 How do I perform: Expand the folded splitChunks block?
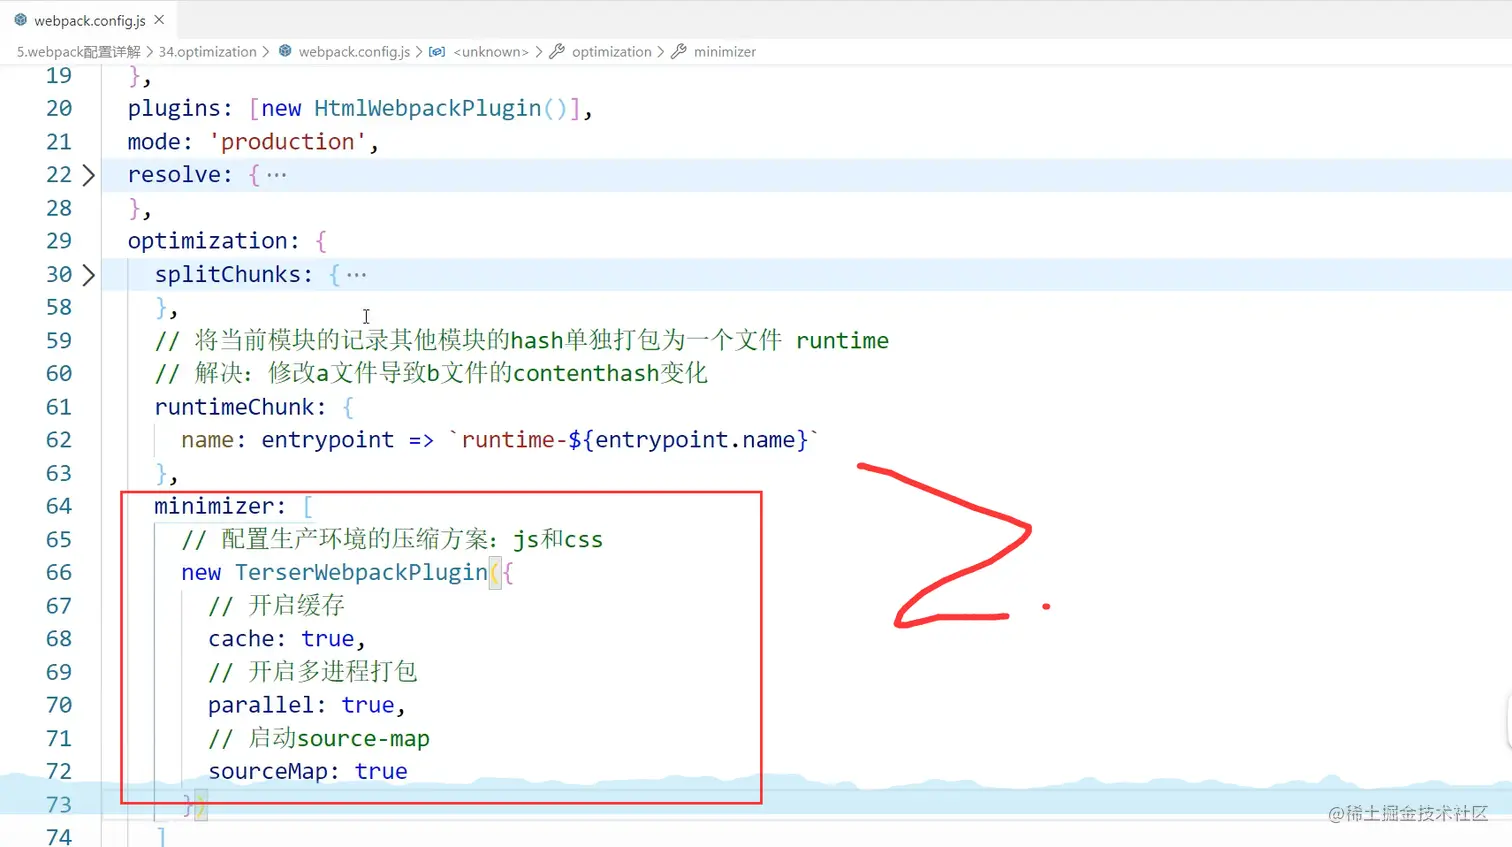pyautogui.click(x=89, y=275)
